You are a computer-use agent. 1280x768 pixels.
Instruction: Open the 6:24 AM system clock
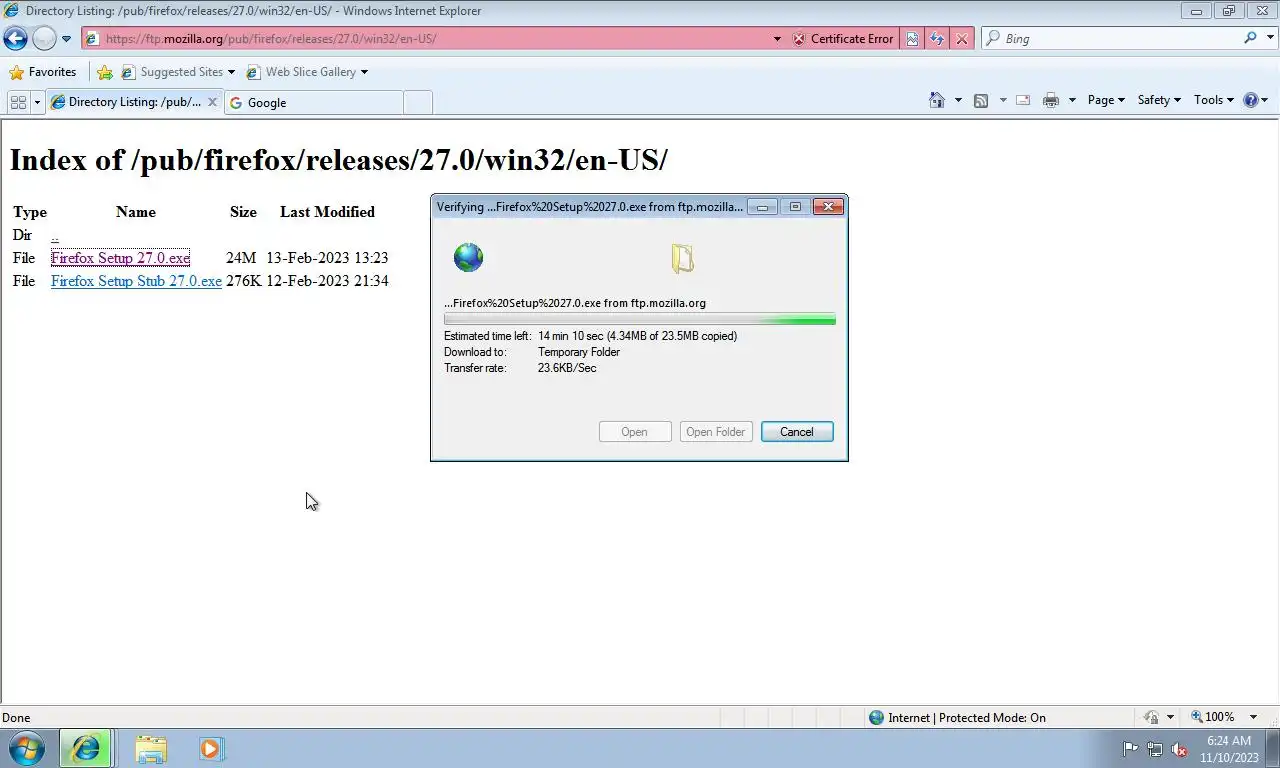coord(1229,749)
